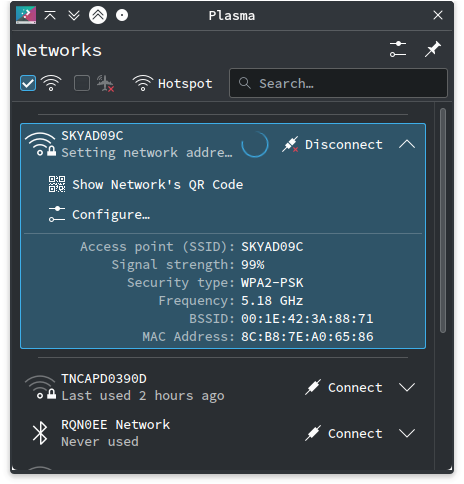Image resolution: width=464 pixels, height=484 pixels.
Task: Click the keep-above arrow icon in title bar
Action: (50, 15)
